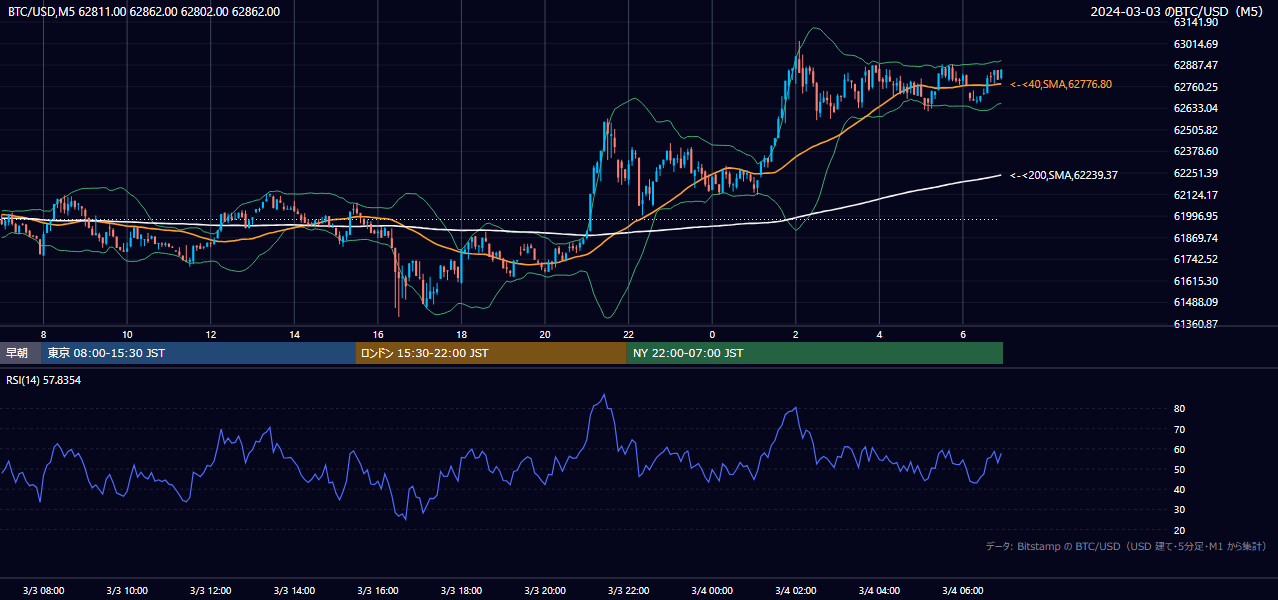Click the RSI axis level 30

1179,510
